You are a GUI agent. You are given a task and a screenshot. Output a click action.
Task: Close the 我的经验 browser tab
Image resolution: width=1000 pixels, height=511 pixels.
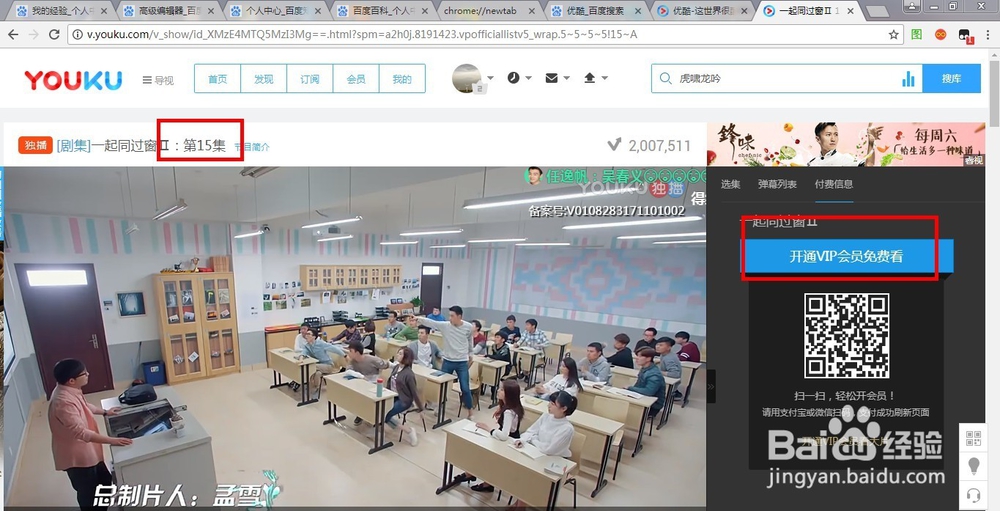(104, 11)
